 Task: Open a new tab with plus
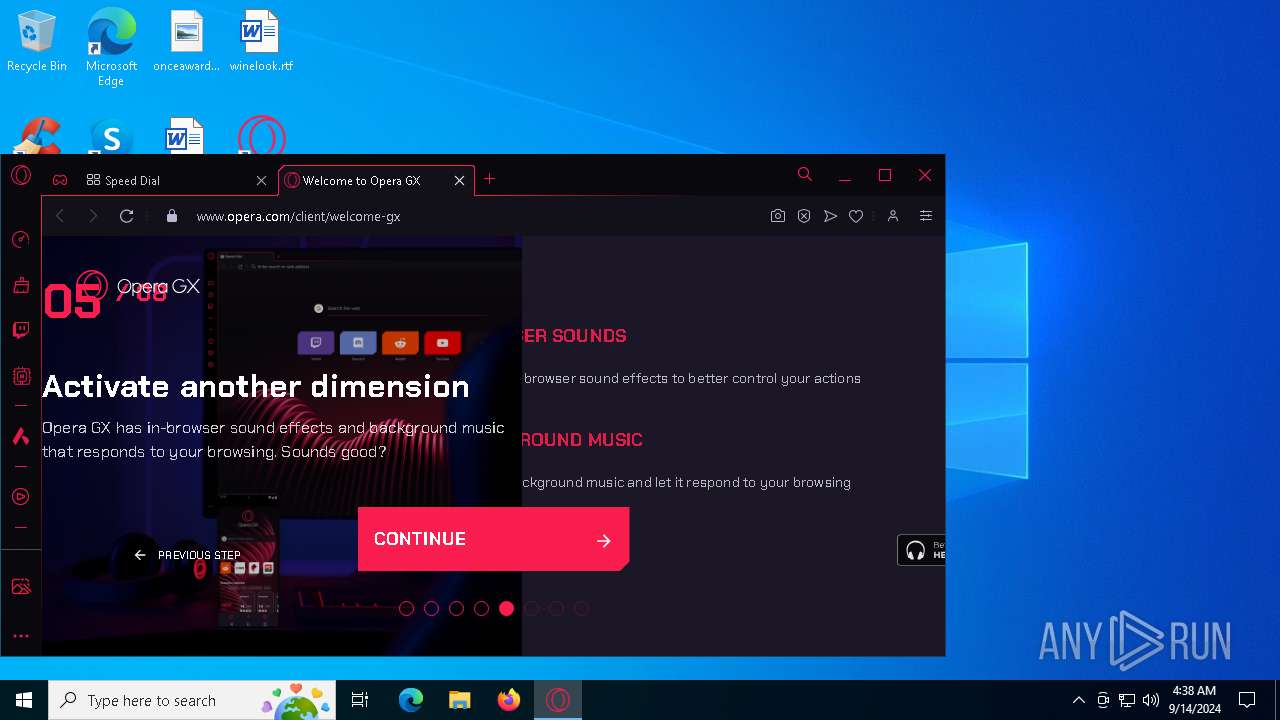[489, 179]
